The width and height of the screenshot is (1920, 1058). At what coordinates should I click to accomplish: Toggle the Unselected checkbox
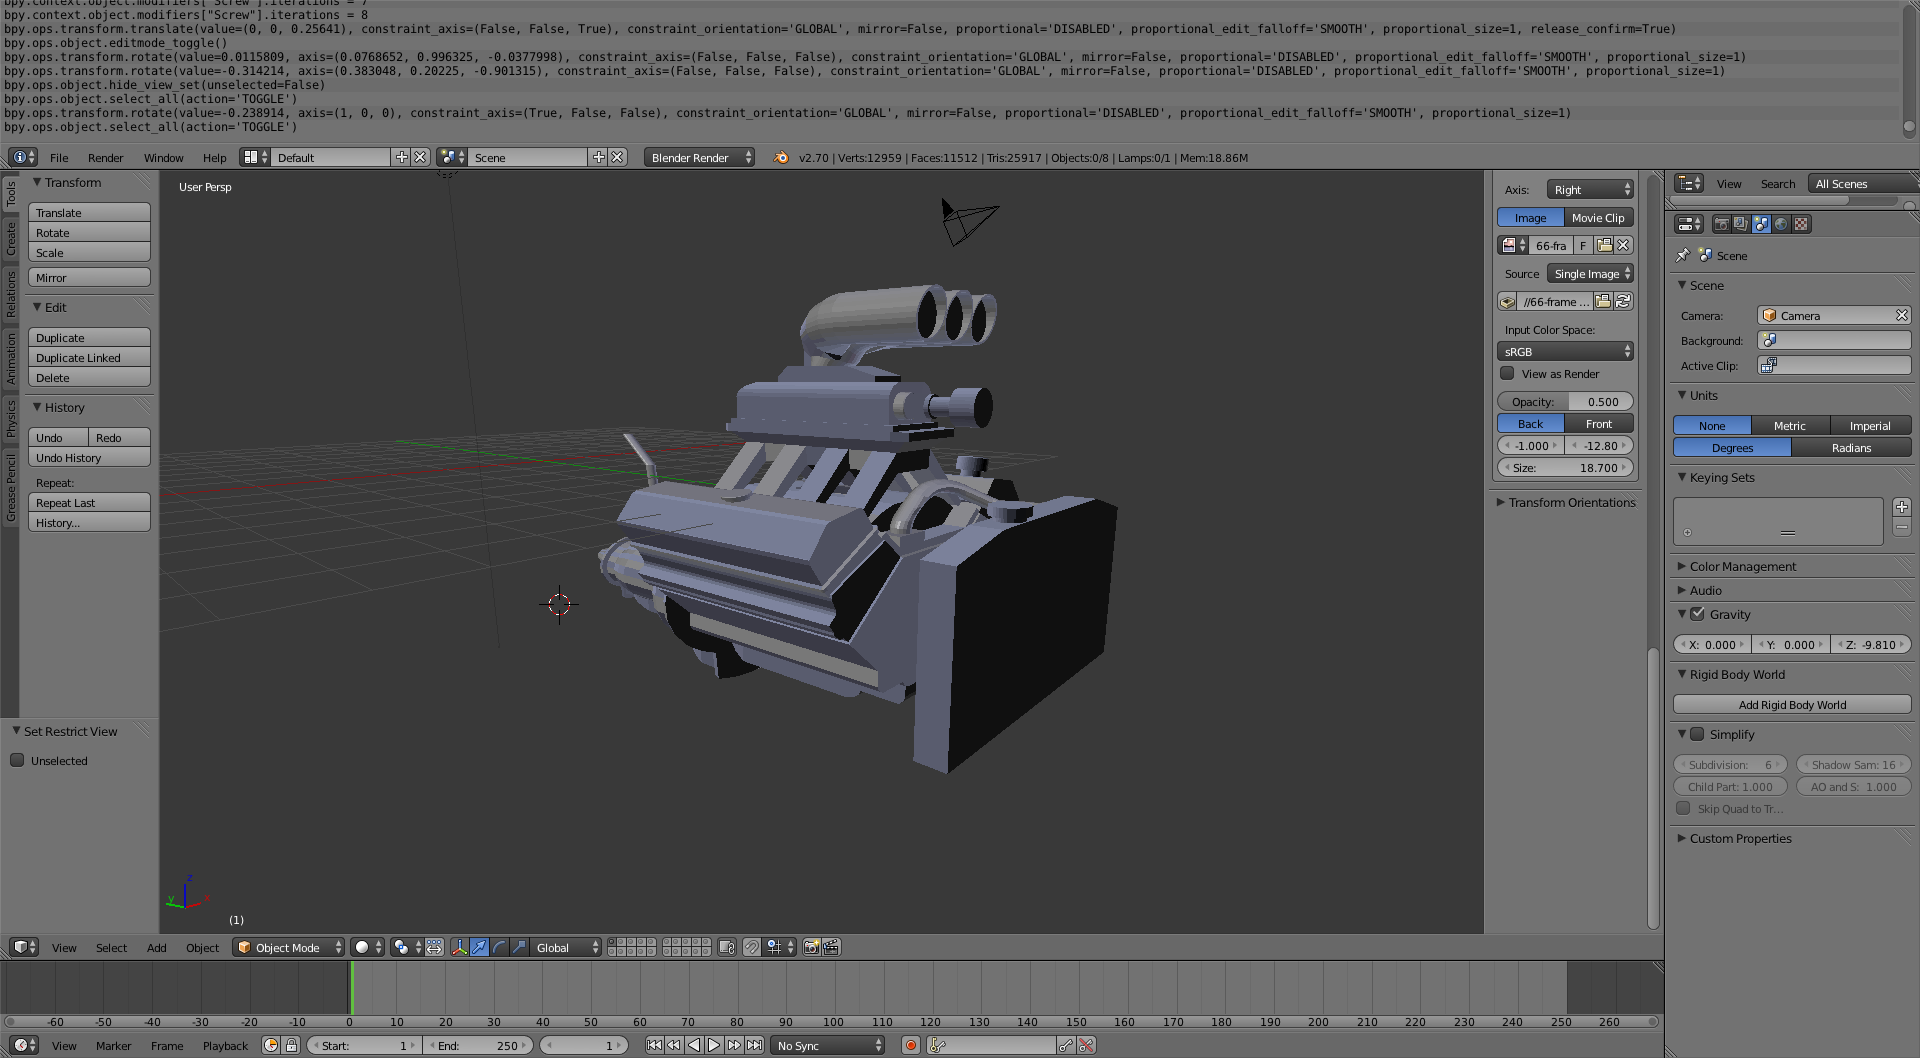click(17, 760)
